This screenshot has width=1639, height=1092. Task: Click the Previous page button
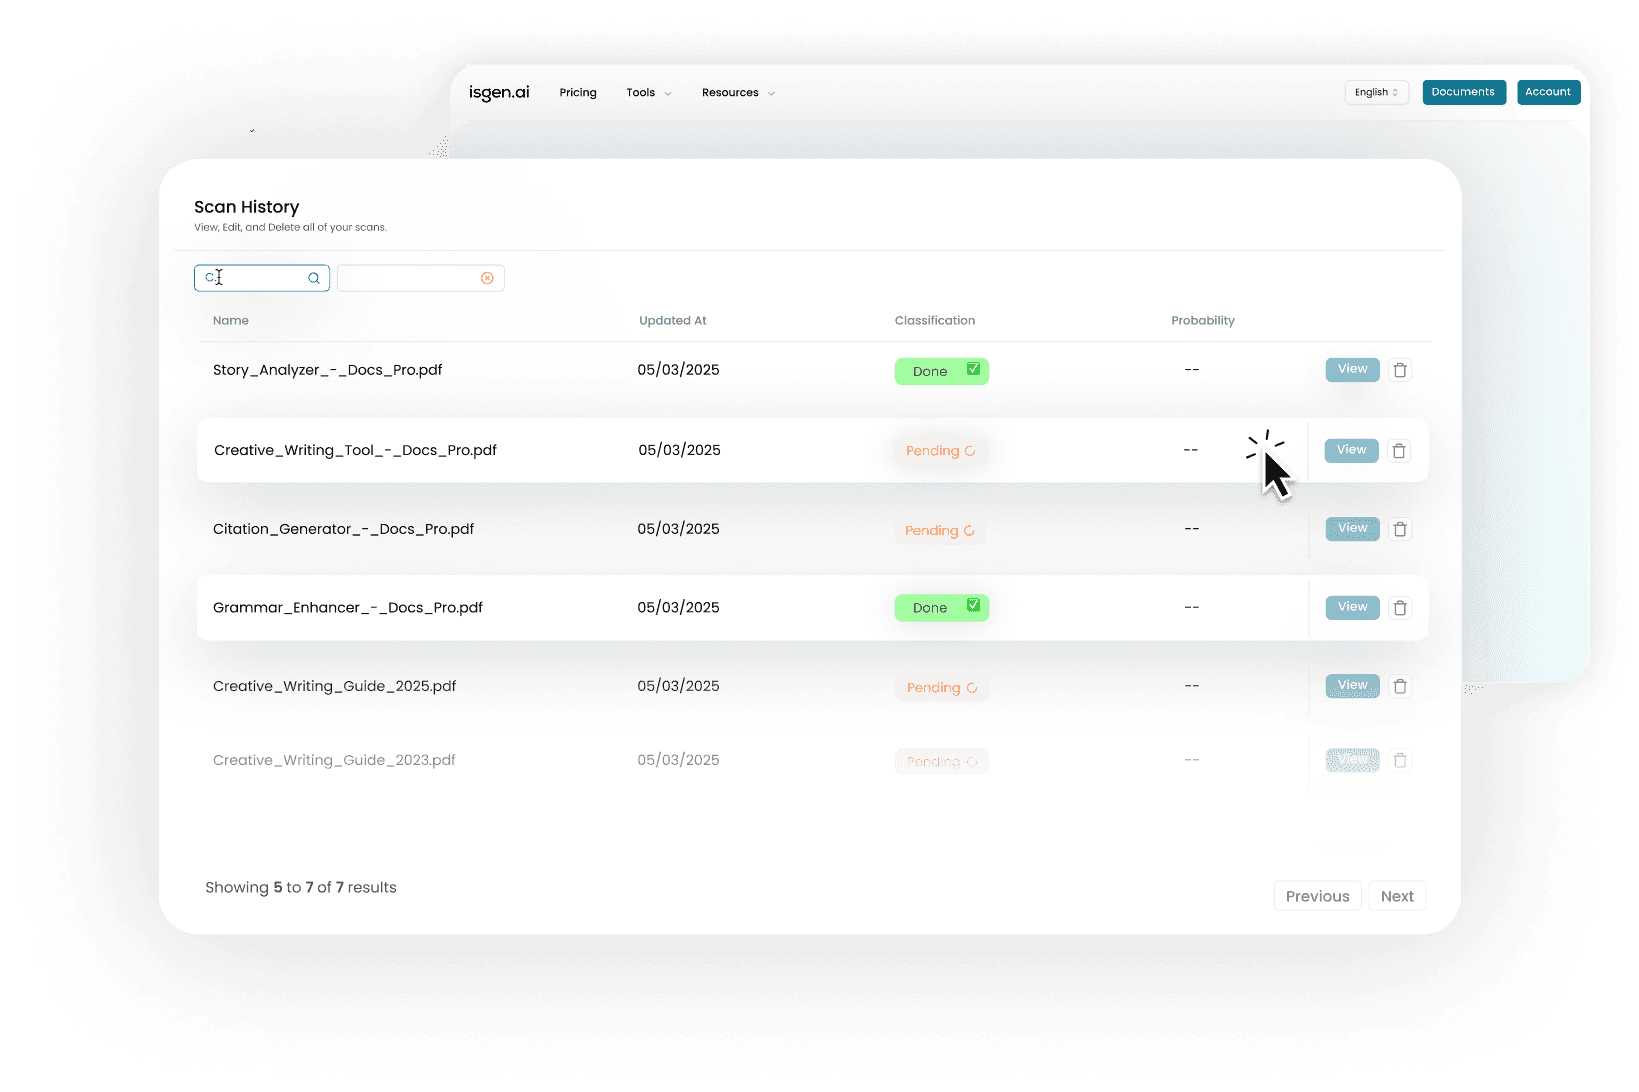pos(1317,896)
